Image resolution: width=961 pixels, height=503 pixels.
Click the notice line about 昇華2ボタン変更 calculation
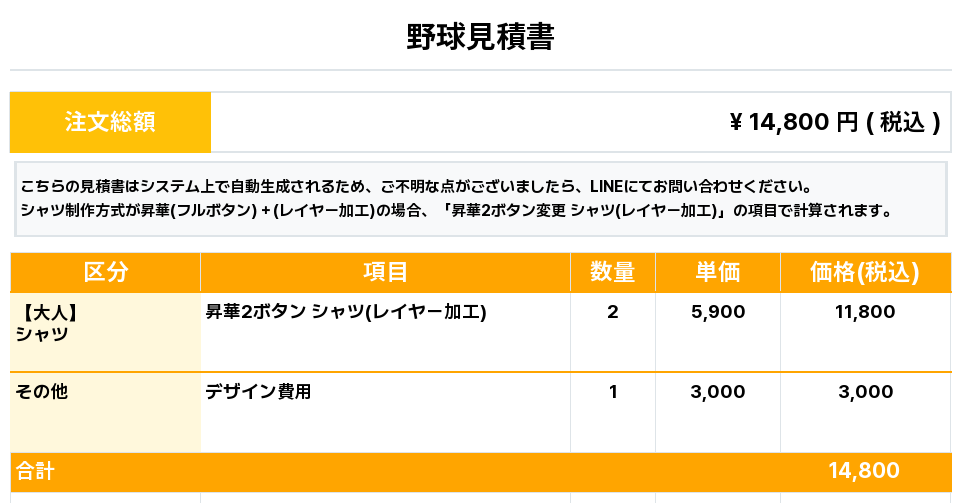455,211
